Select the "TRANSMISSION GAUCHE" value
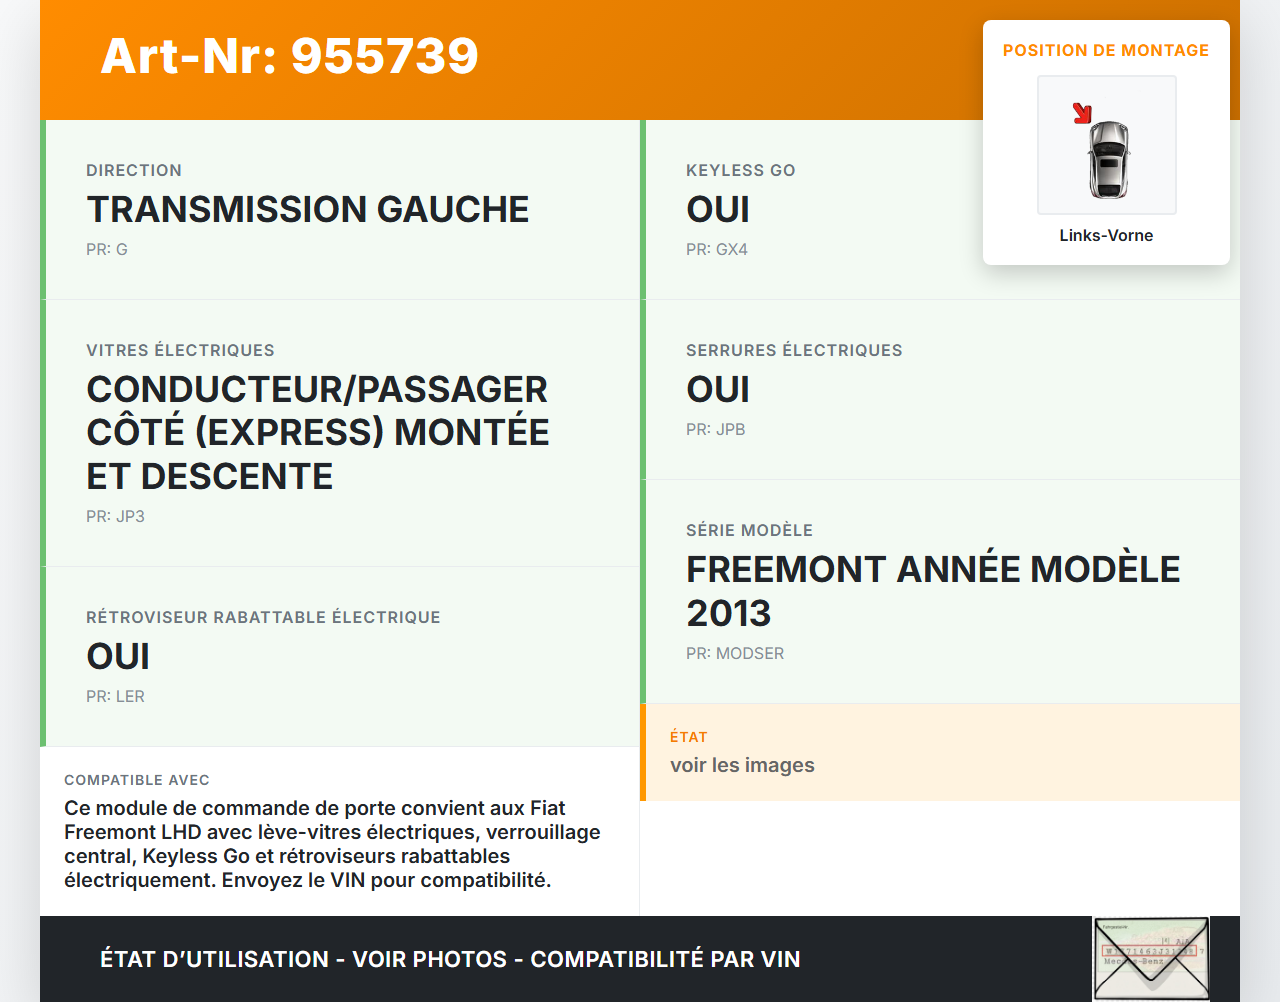The width and height of the screenshot is (1280, 1002). point(308,209)
